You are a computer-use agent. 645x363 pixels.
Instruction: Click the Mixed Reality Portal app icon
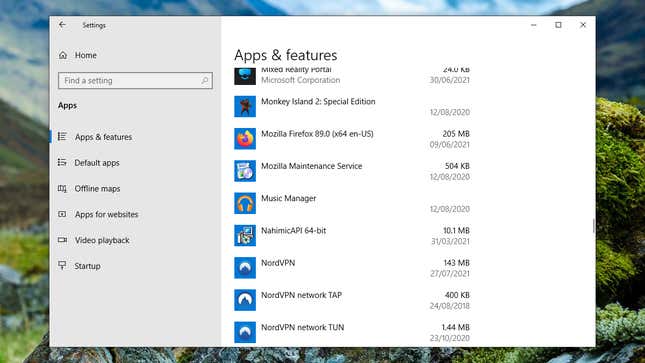[245, 76]
